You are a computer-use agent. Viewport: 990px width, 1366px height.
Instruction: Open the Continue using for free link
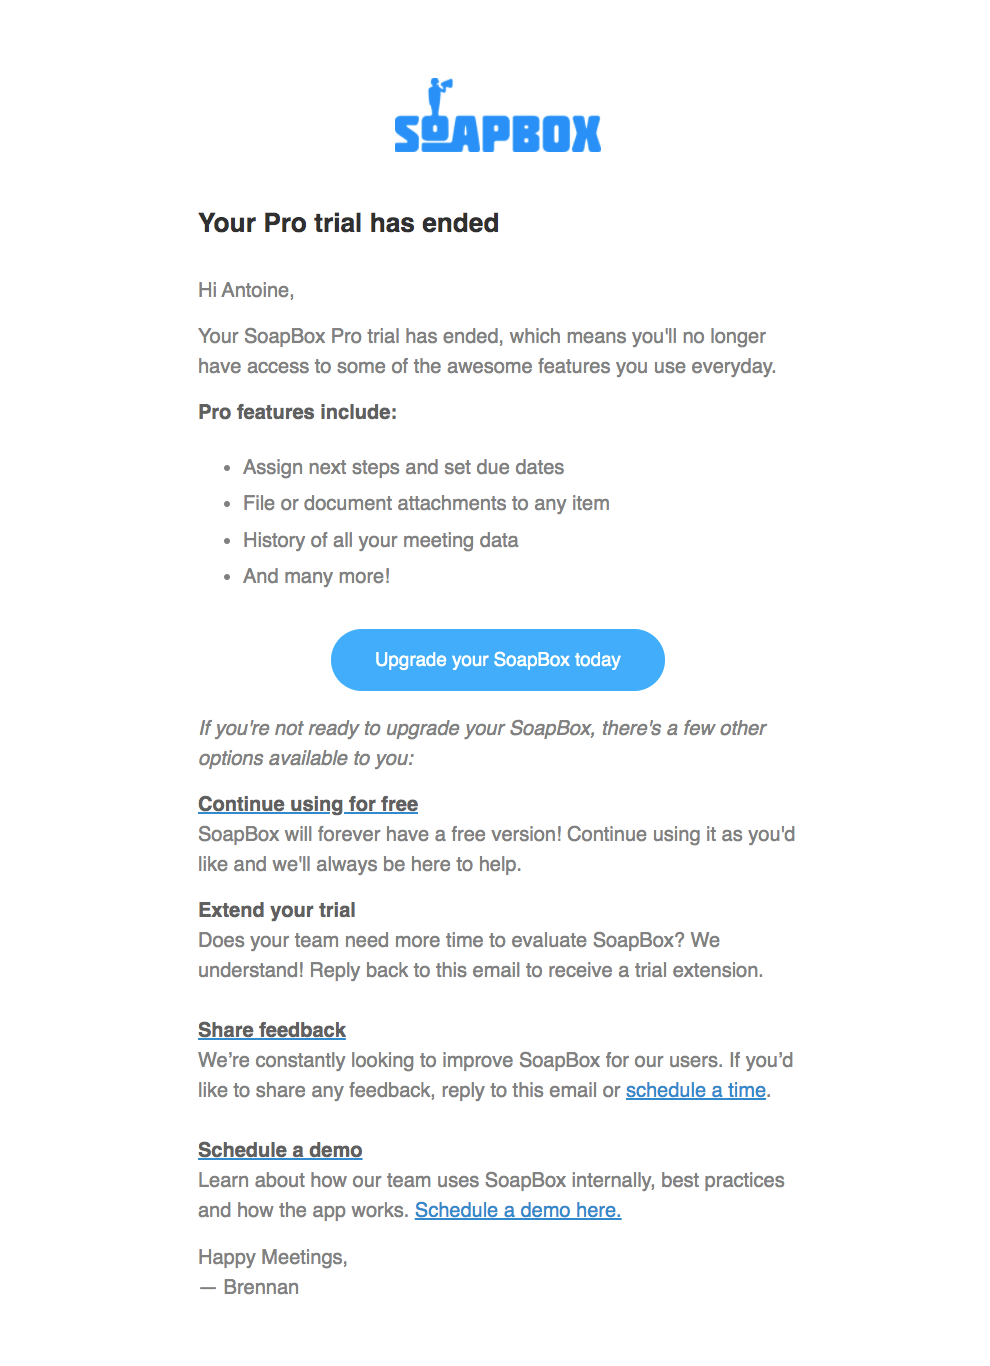coord(307,804)
